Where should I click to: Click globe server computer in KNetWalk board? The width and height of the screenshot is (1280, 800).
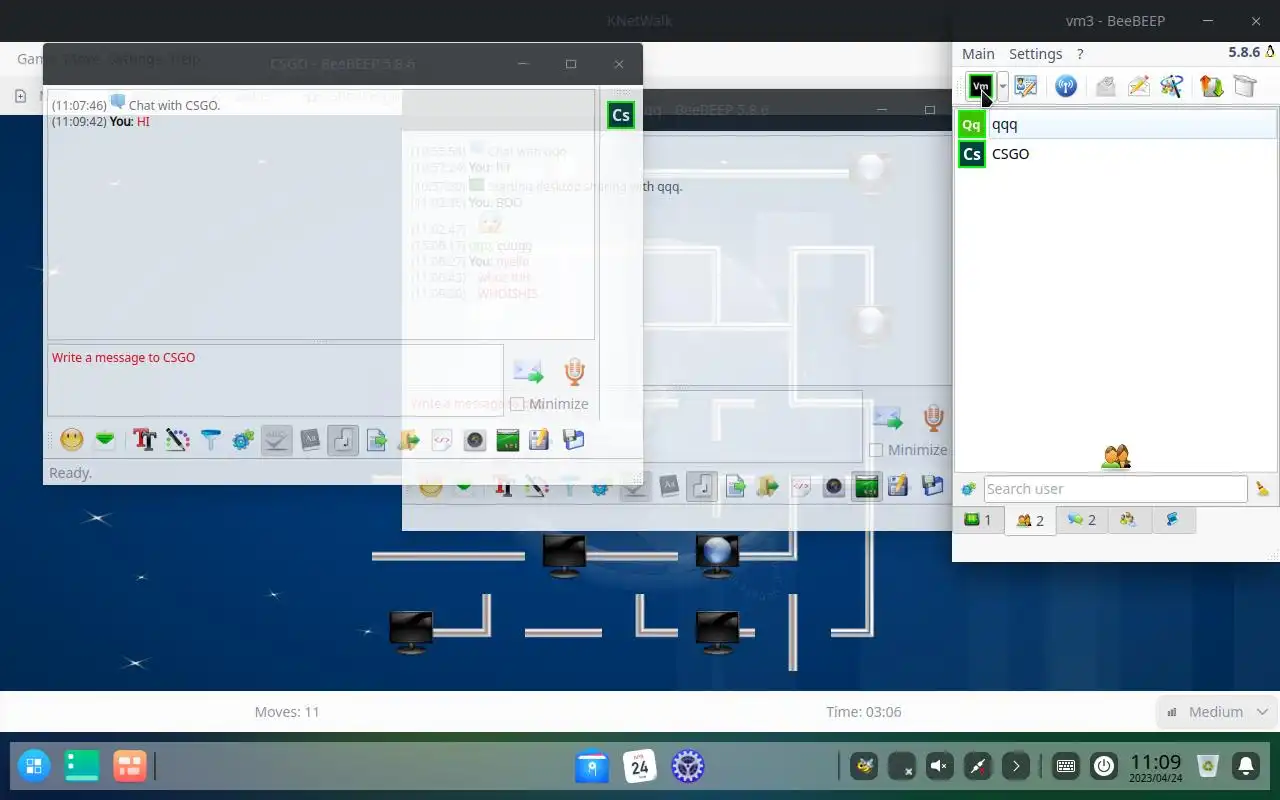click(x=717, y=556)
